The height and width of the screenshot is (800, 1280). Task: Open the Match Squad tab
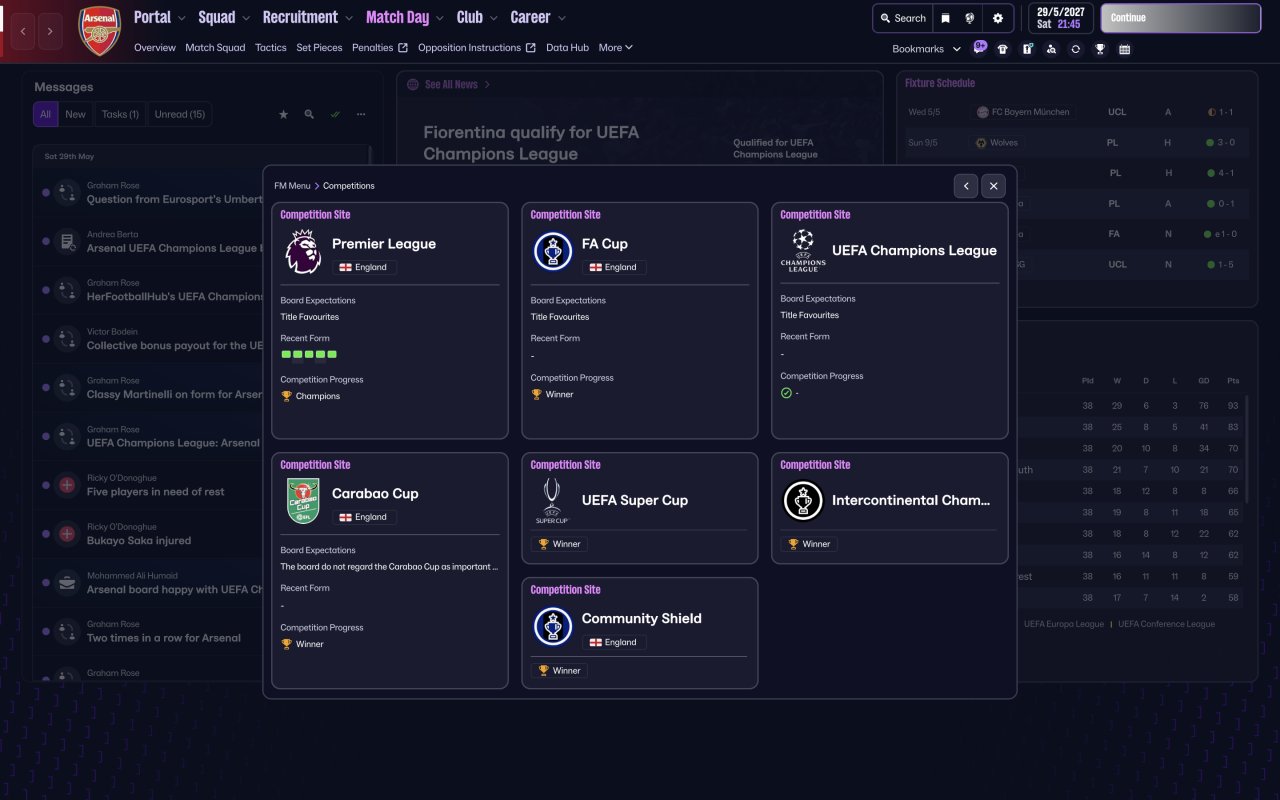215,47
